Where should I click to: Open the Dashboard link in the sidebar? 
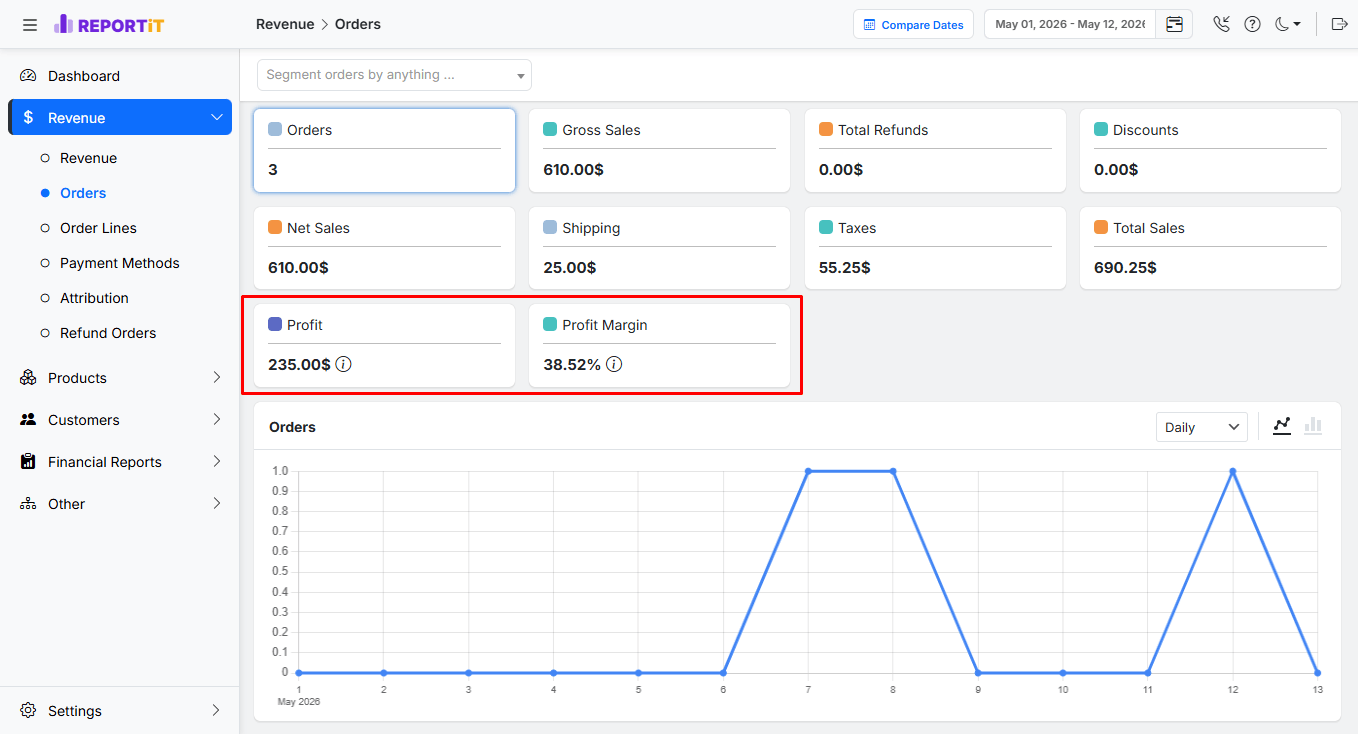84,76
